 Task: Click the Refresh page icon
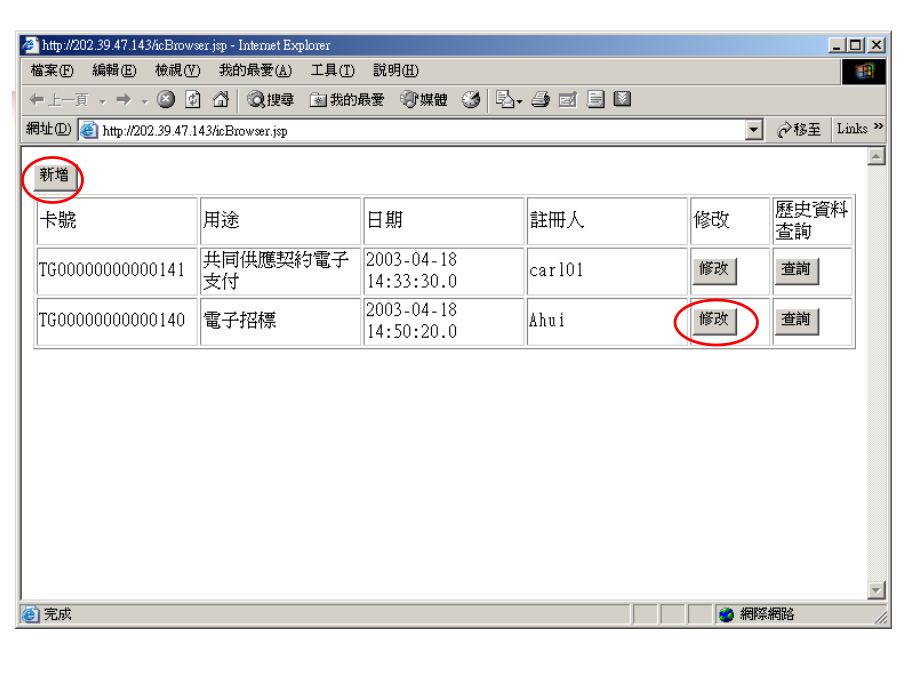click(193, 100)
